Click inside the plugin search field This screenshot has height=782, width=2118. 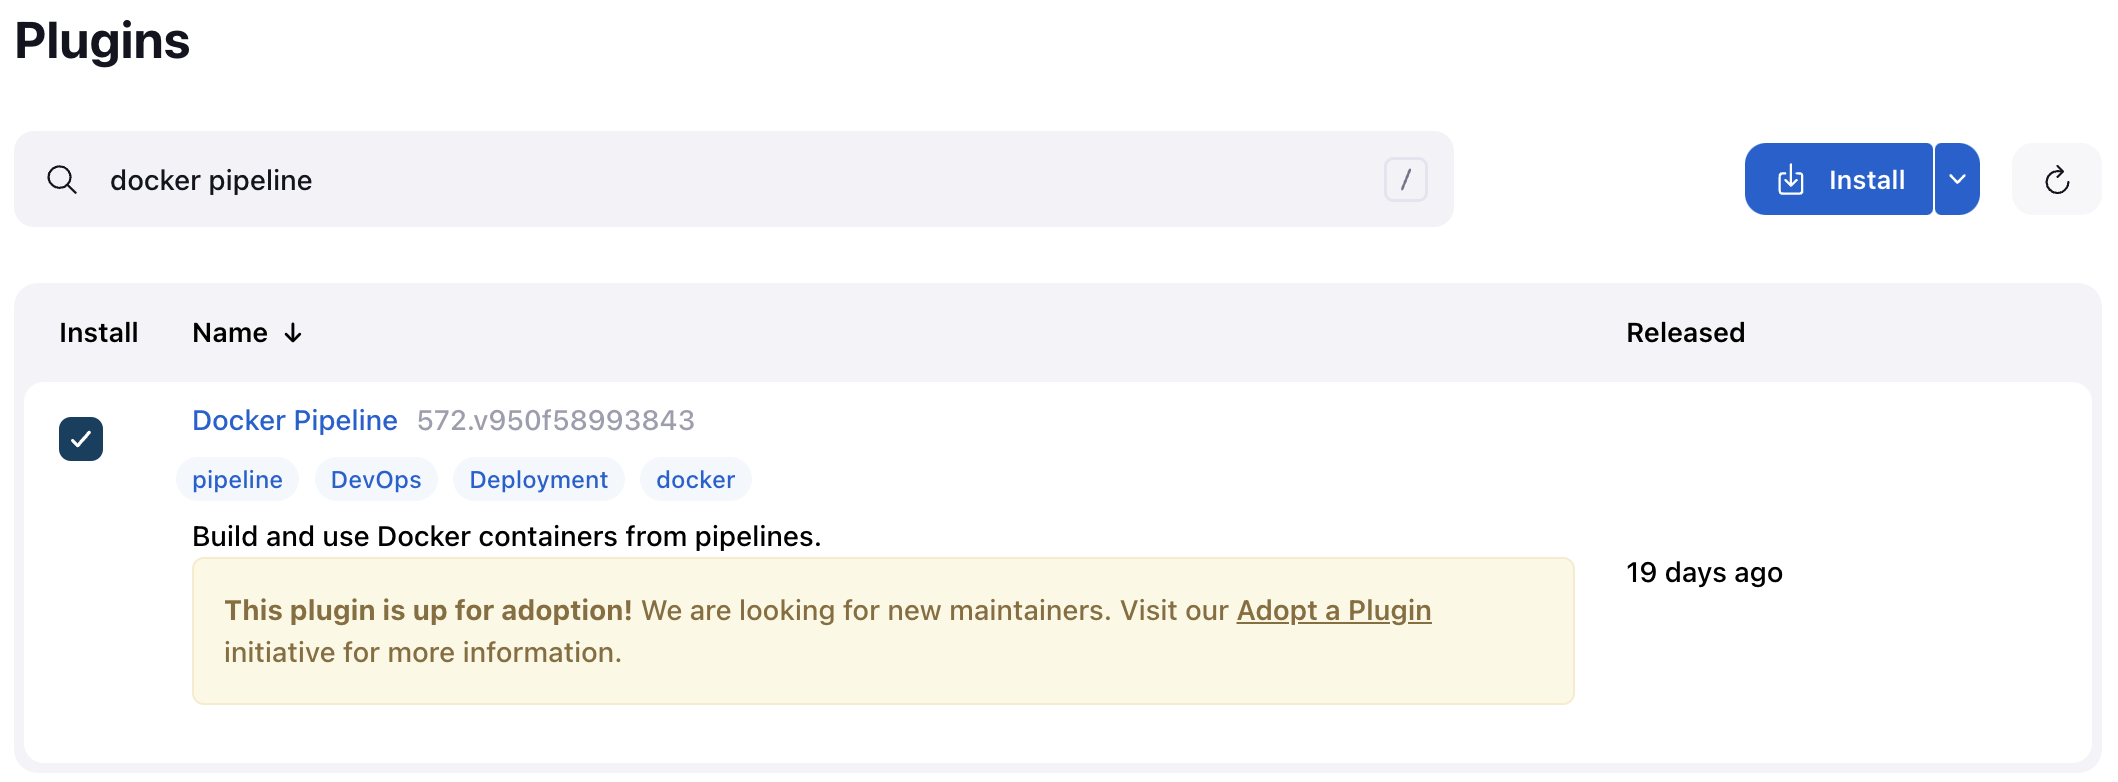pyautogui.click(x=700, y=180)
